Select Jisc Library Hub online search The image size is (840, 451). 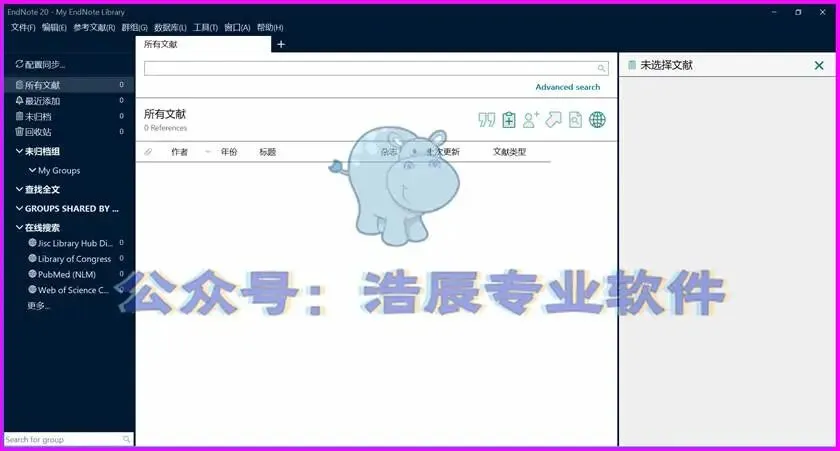pos(75,243)
